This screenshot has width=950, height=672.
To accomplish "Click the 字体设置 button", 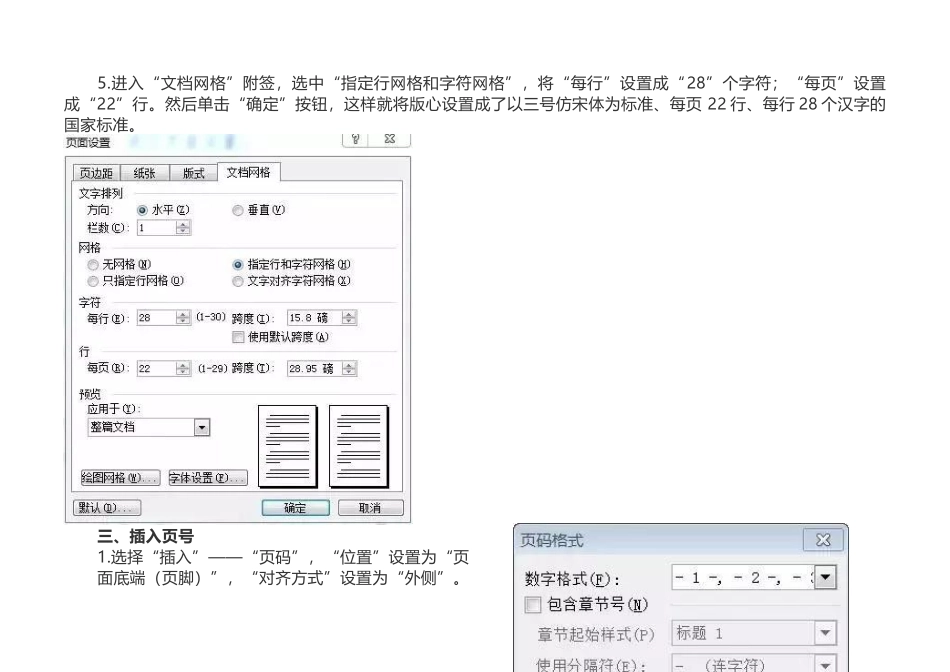I will [x=206, y=478].
